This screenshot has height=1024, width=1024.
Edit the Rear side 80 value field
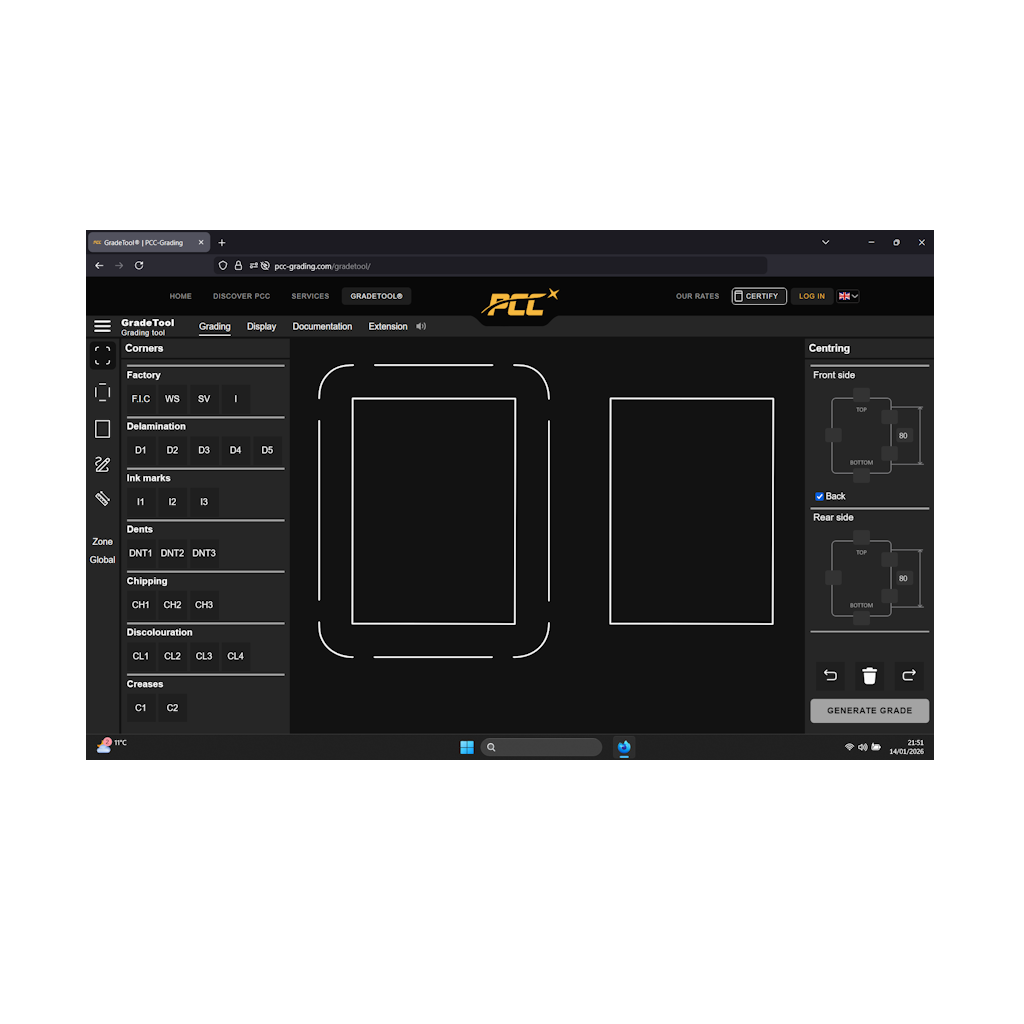(903, 579)
